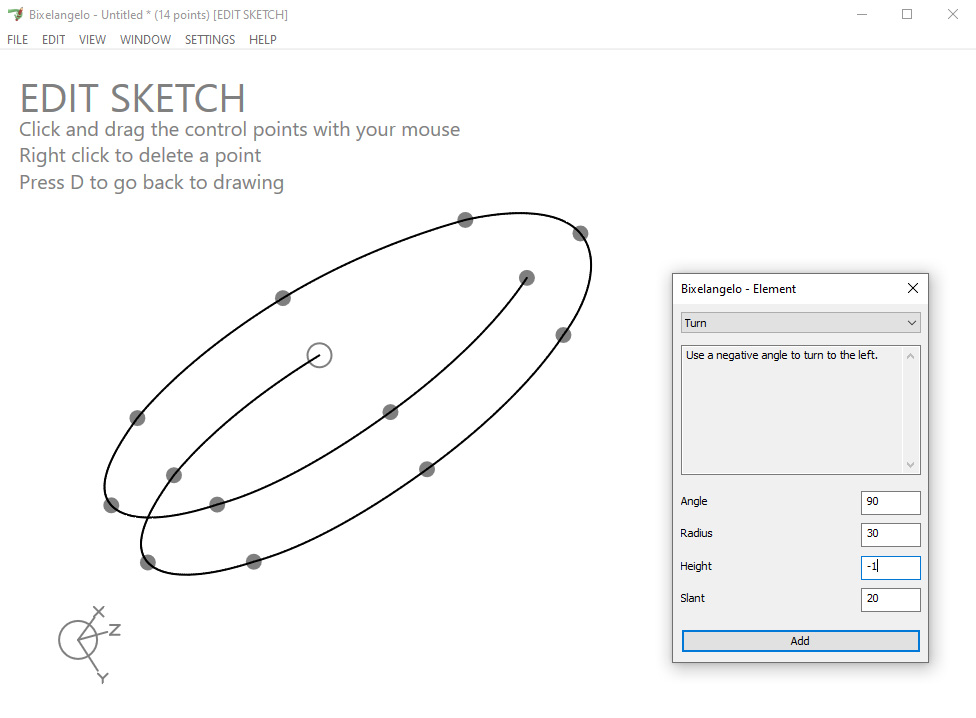976x718 pixels.
Task: Click the description box scroll up arrow
Action: [x=911, y=356]
